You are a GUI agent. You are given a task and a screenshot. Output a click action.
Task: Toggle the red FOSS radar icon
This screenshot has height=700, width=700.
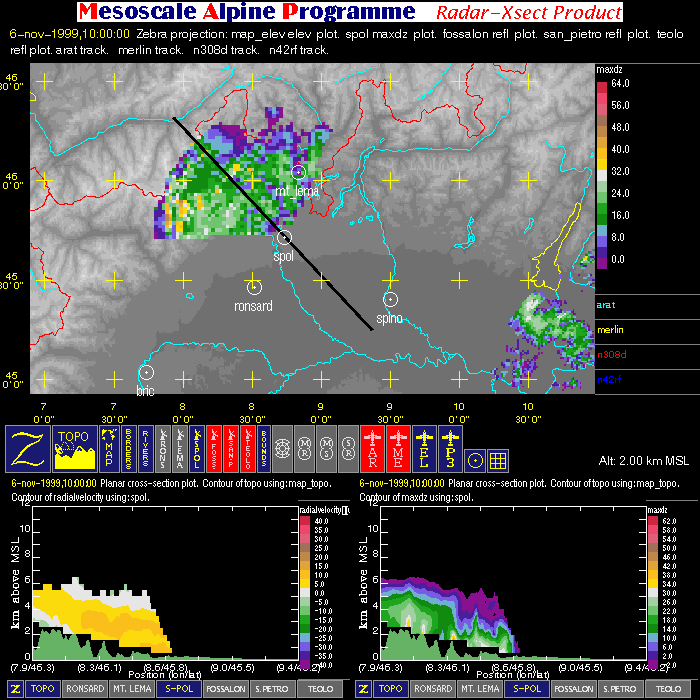pos(214,449)
